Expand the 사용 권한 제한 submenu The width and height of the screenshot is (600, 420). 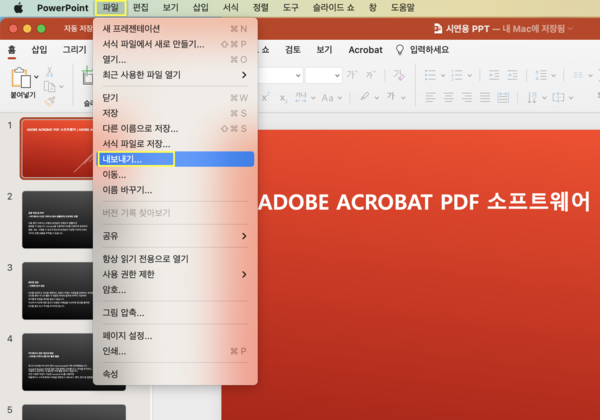[244, 274]
